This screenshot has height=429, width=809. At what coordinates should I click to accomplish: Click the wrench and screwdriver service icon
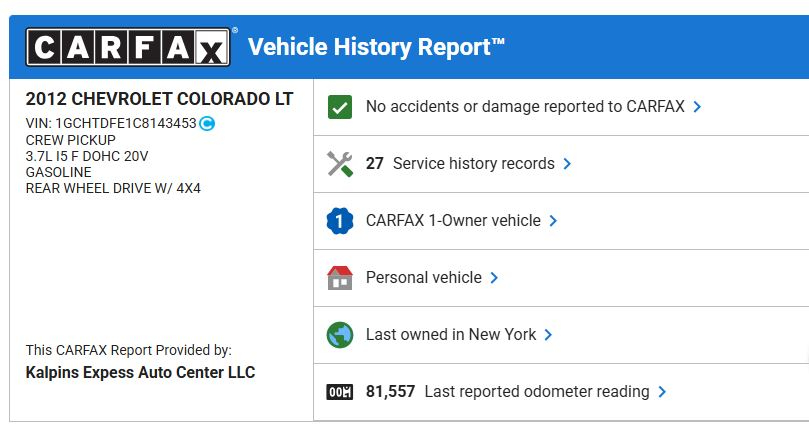(340, 164)
